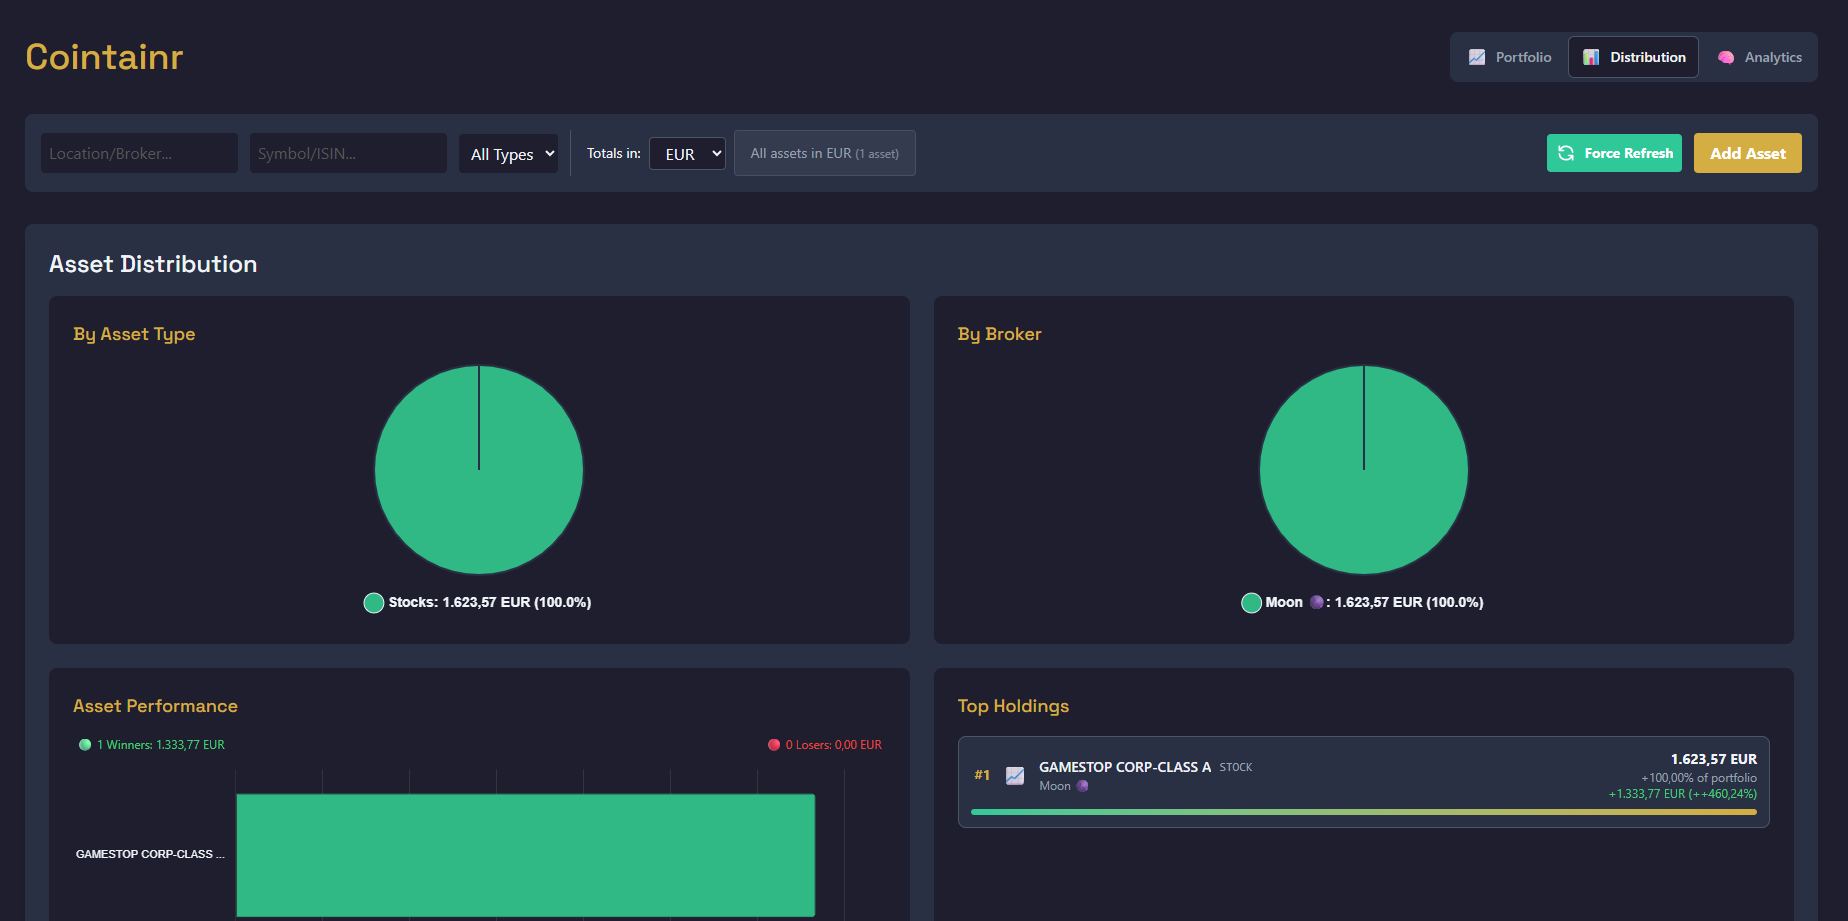
Task: Click the green winners dot in Asset Performance
Action: pyautogui.click(x=84, y=744)
